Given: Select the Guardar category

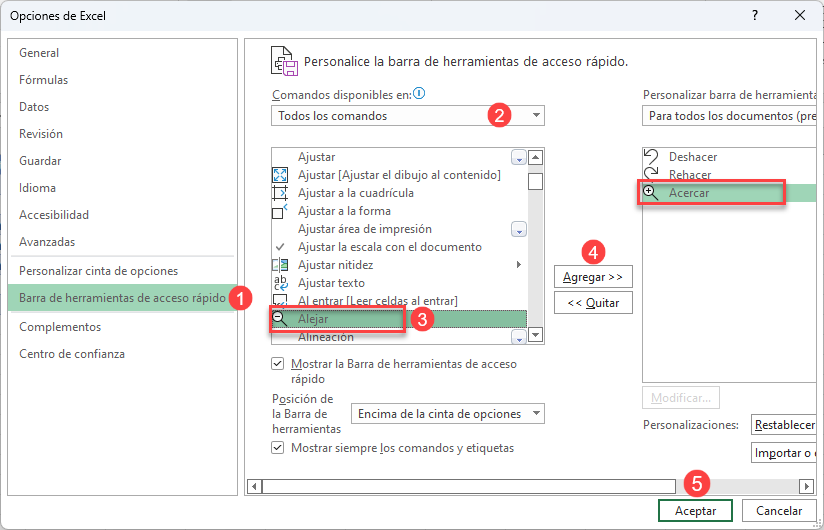Looking at the screenshot, I should click(122, 161).
